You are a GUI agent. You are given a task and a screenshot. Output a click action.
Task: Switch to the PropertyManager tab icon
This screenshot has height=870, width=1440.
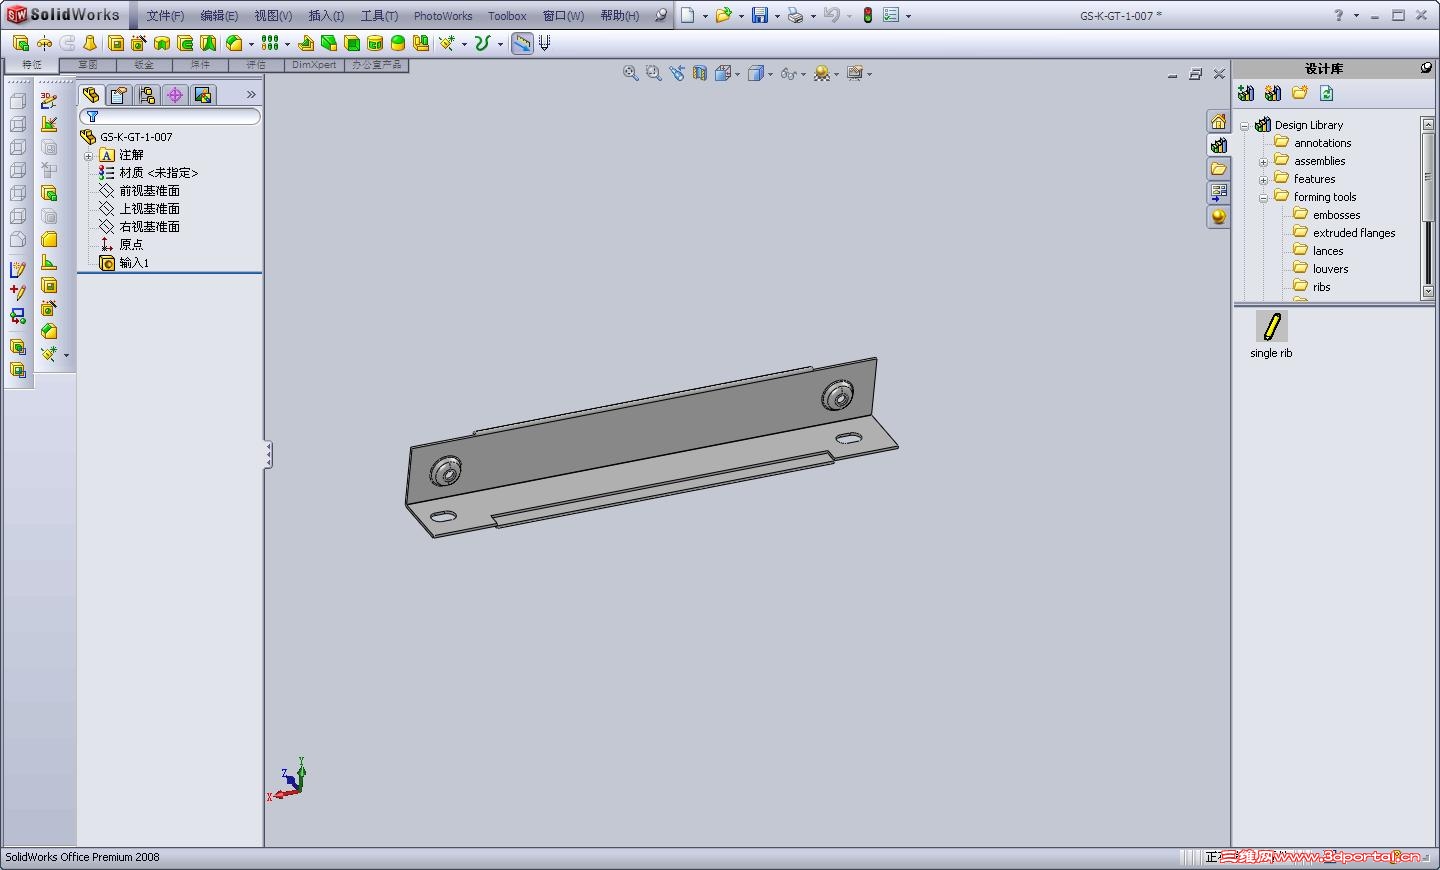tap(119, 95)
